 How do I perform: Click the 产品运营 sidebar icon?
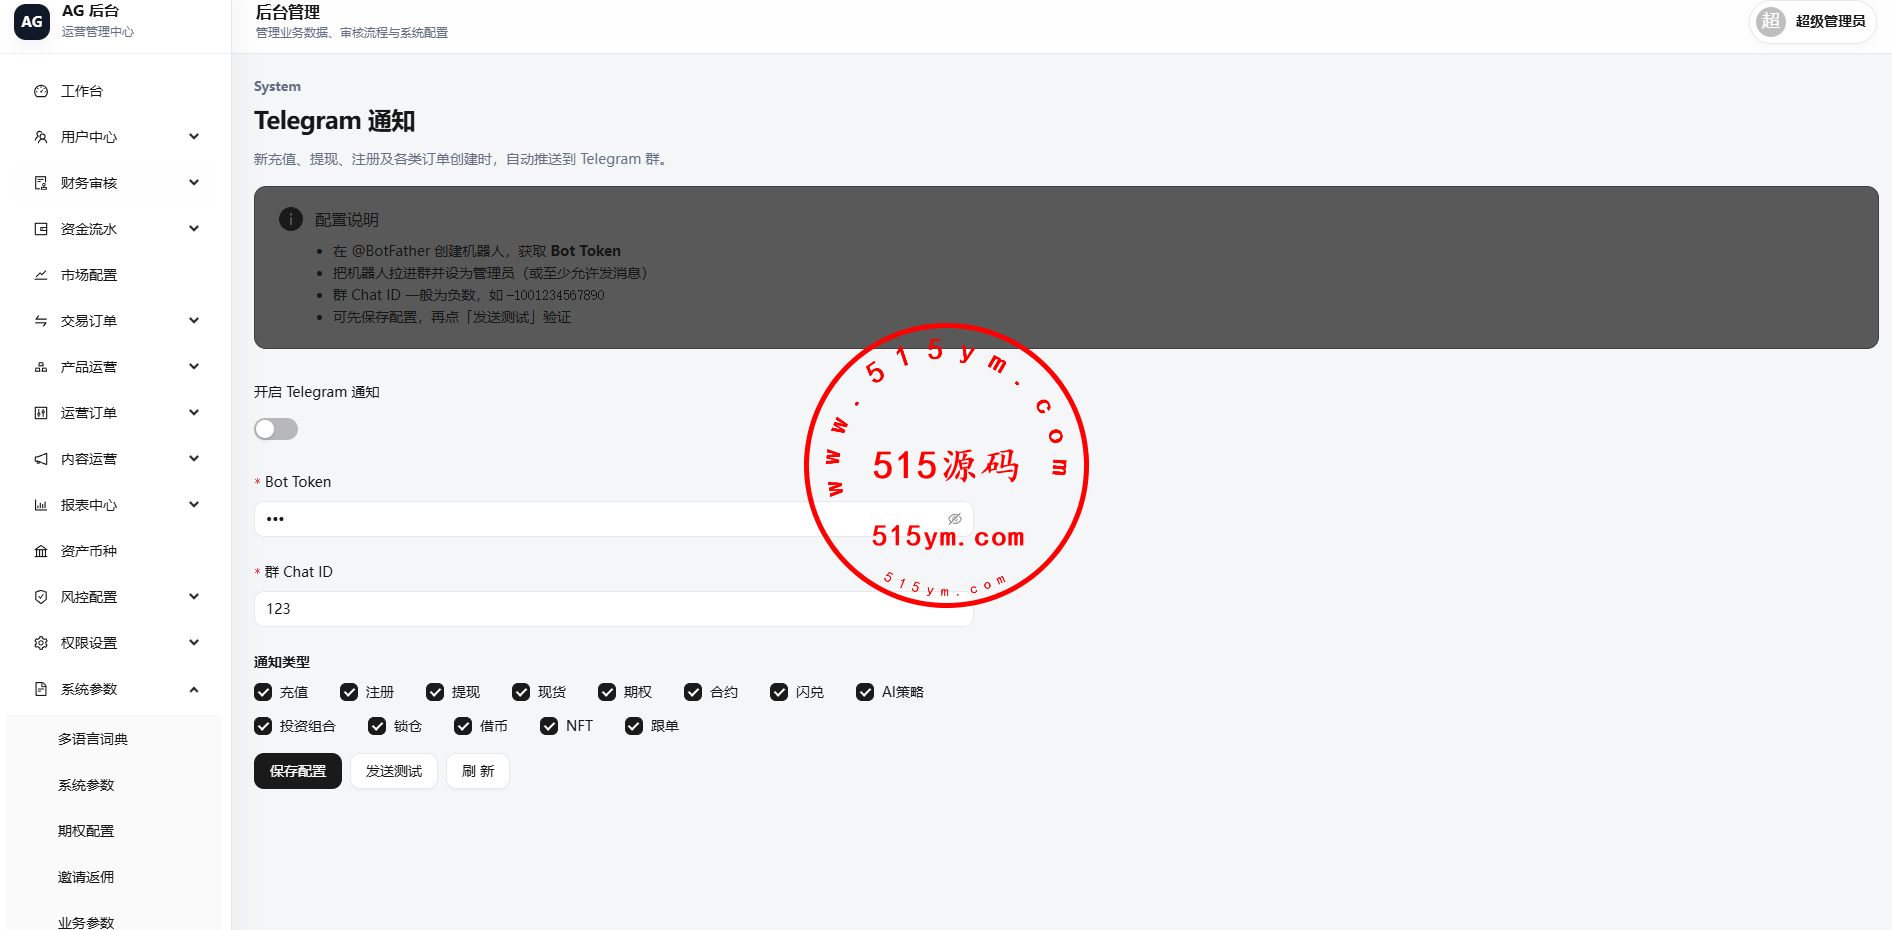point(41,367)
